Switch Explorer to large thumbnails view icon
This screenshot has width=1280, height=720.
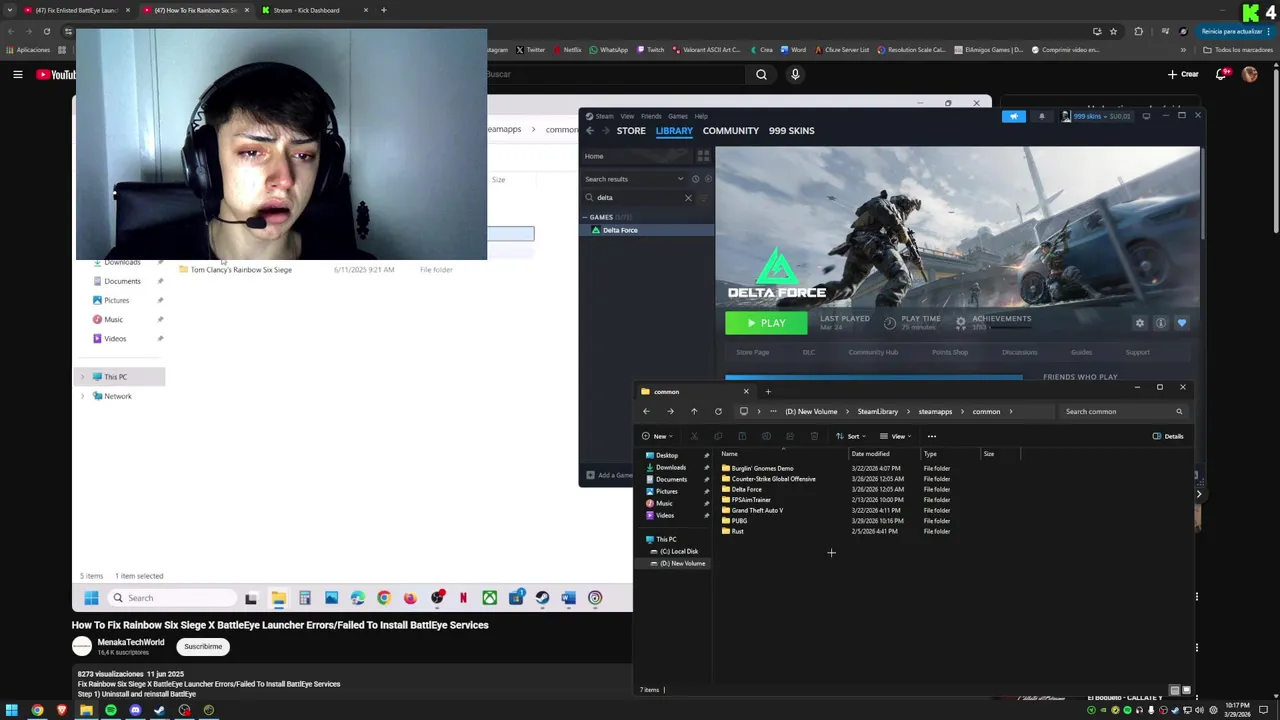1186,690
